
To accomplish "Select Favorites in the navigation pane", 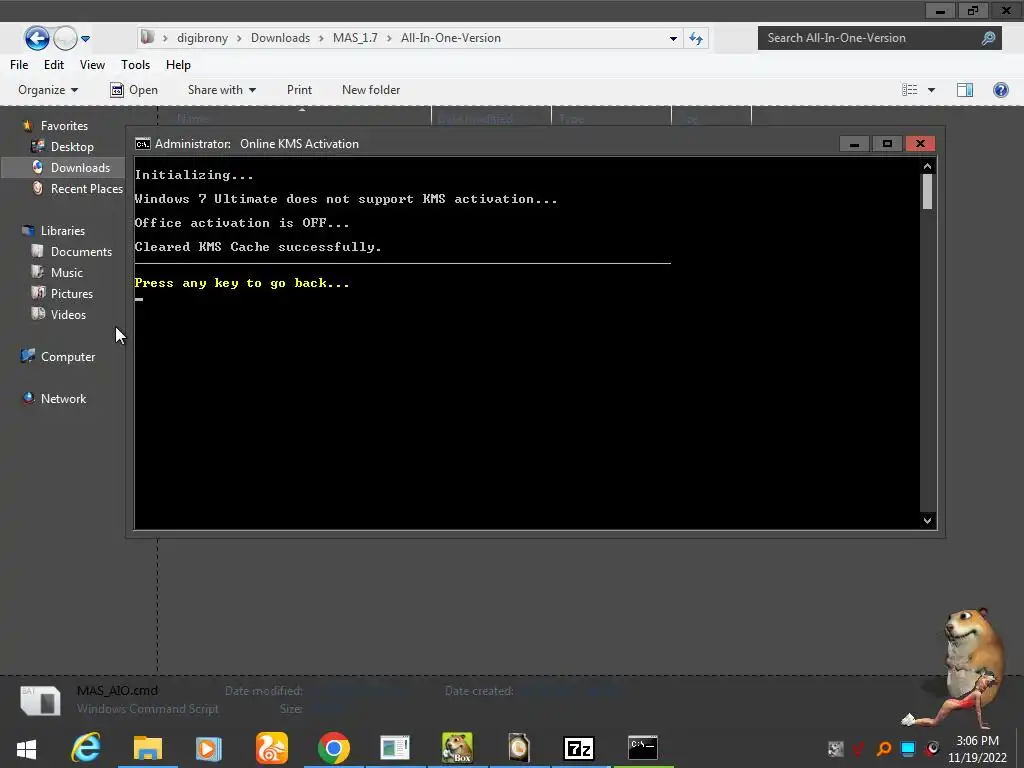I will (x=64, y=125).
